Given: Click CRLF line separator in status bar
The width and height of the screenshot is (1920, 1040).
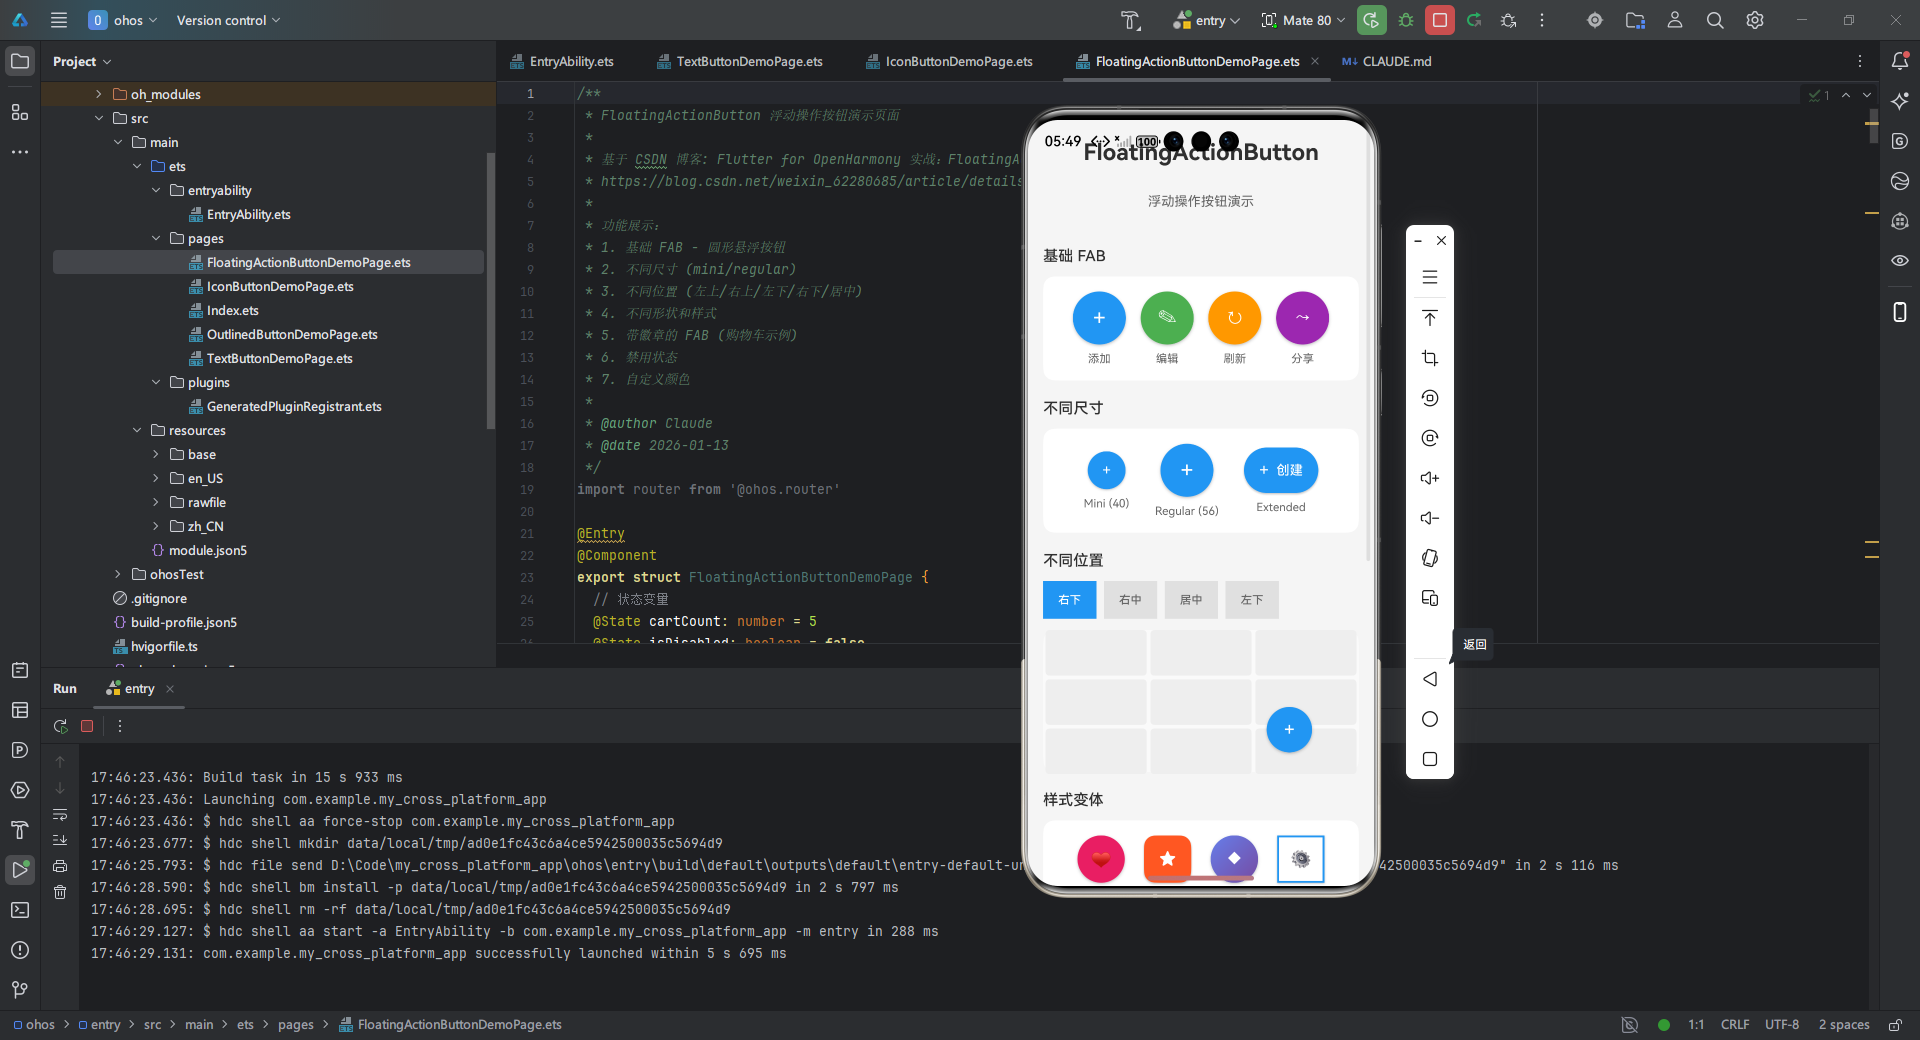Looking at the screenshot, I should click(1735, 1025).
